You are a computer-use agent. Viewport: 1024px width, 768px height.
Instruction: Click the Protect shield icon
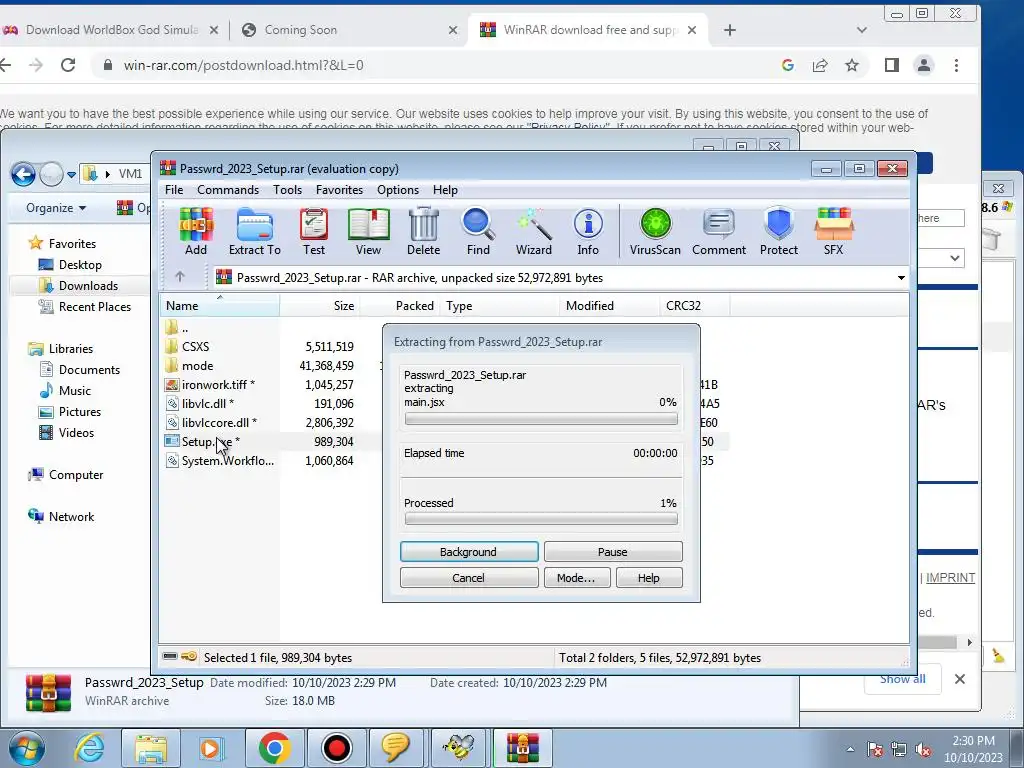tap(778, 231)
